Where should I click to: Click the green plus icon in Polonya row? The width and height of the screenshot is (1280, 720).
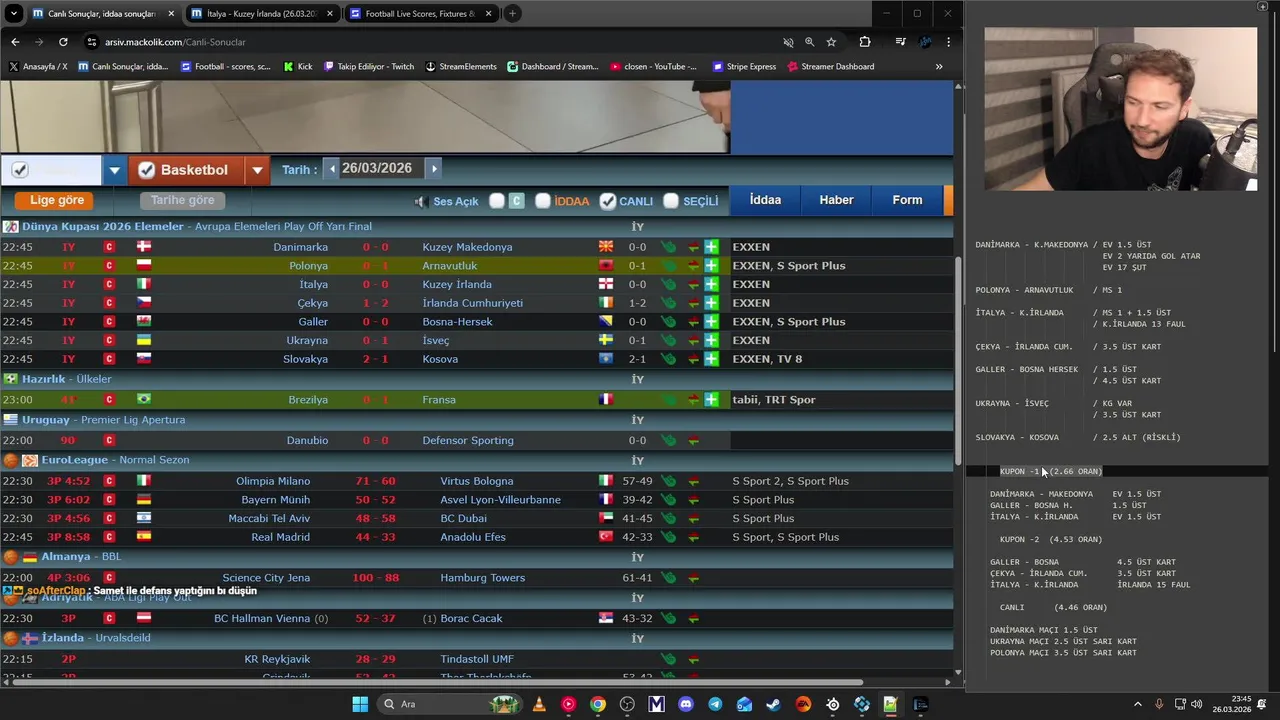coord(711,266)
